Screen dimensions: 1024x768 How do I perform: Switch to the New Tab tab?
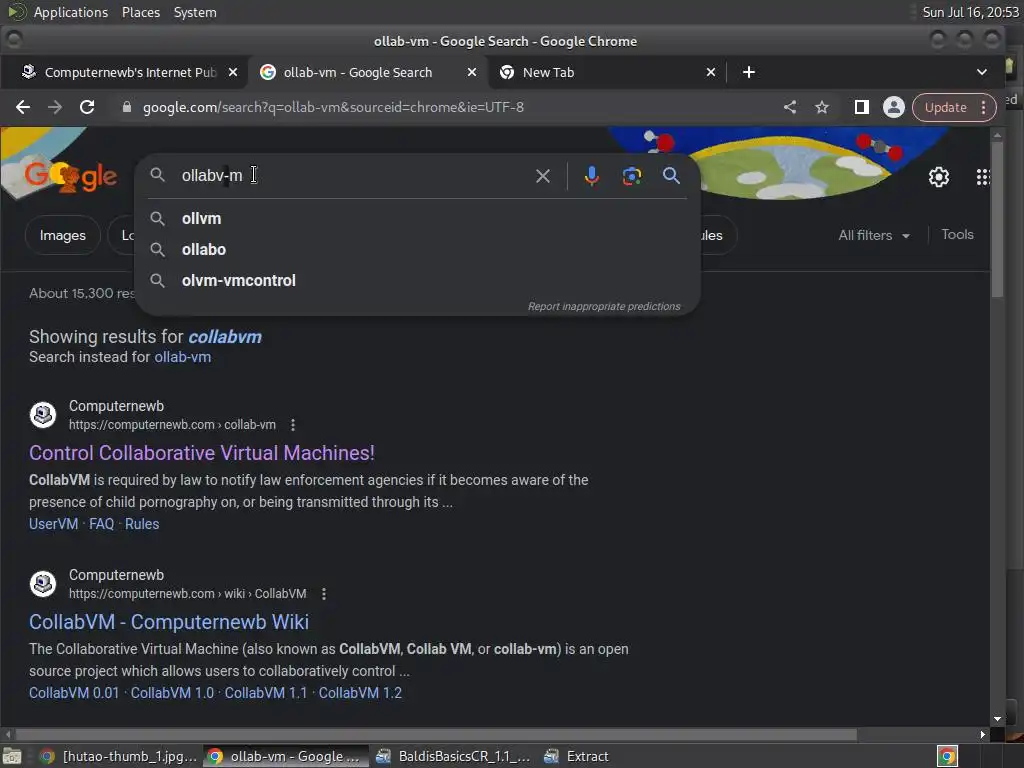pyautogui.click(x=605, y=72)
